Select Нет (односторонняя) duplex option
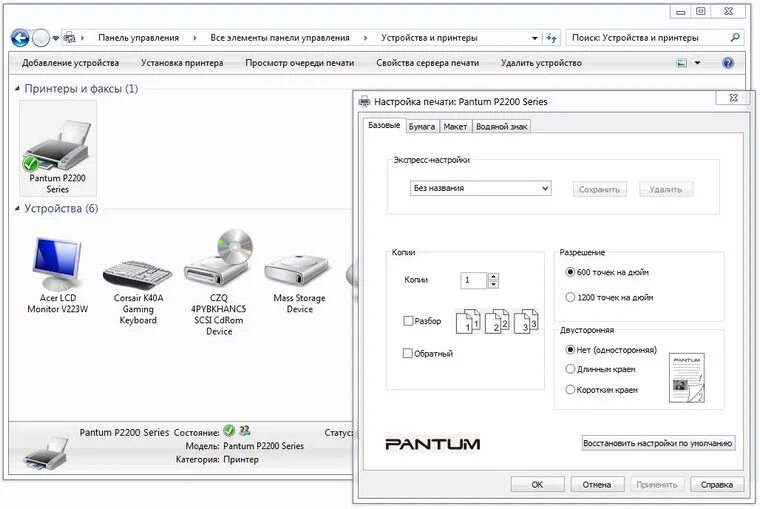 pyautogui.click(x=570, y=350)
